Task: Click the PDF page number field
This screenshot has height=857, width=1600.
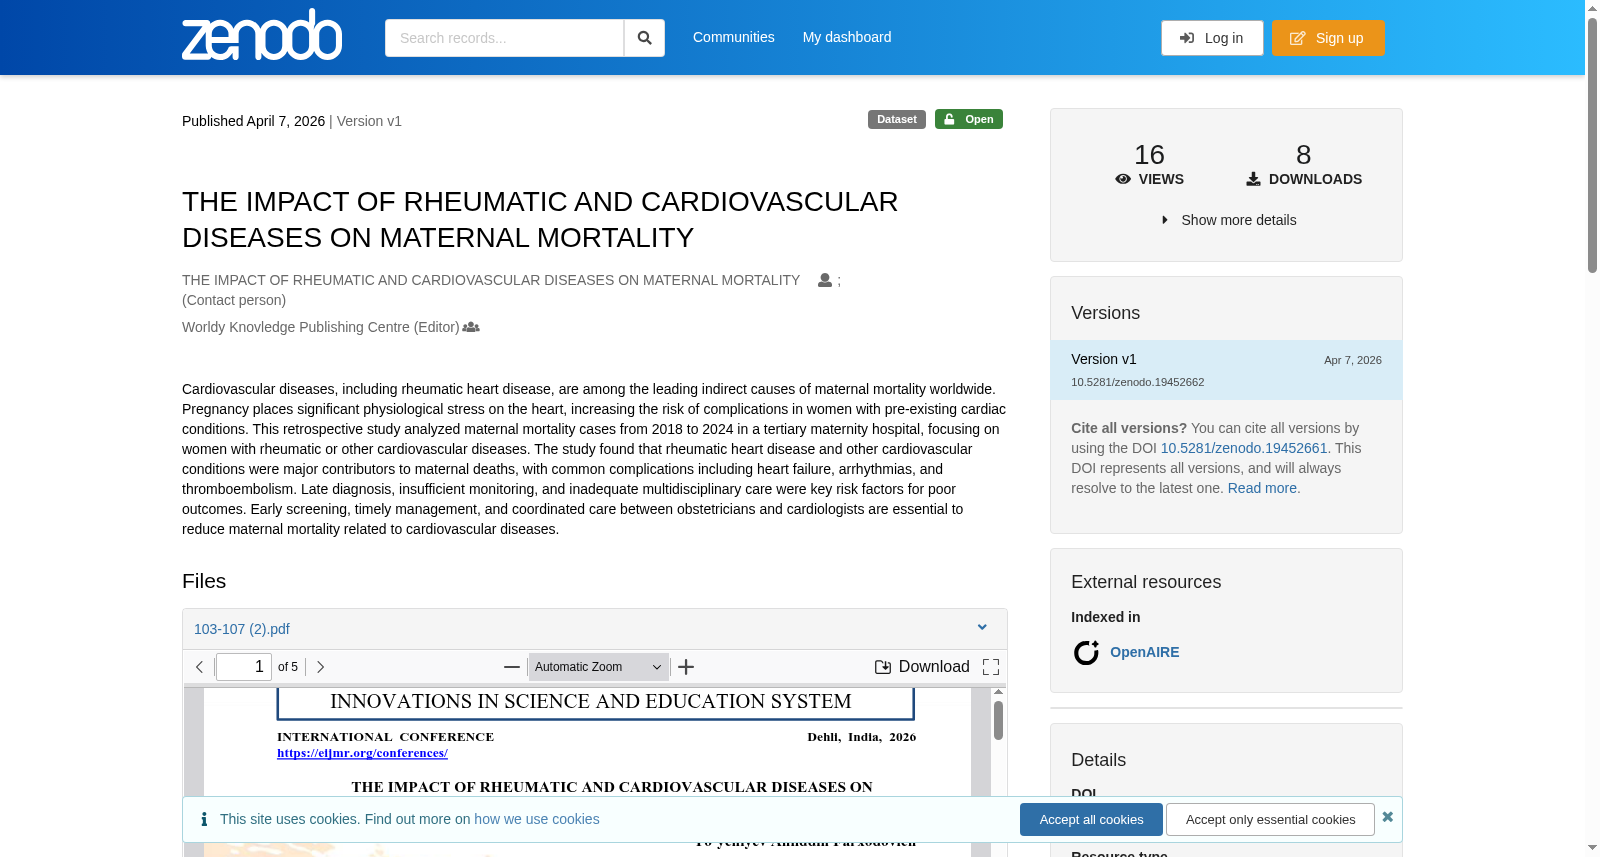Action: pos(244,667)
